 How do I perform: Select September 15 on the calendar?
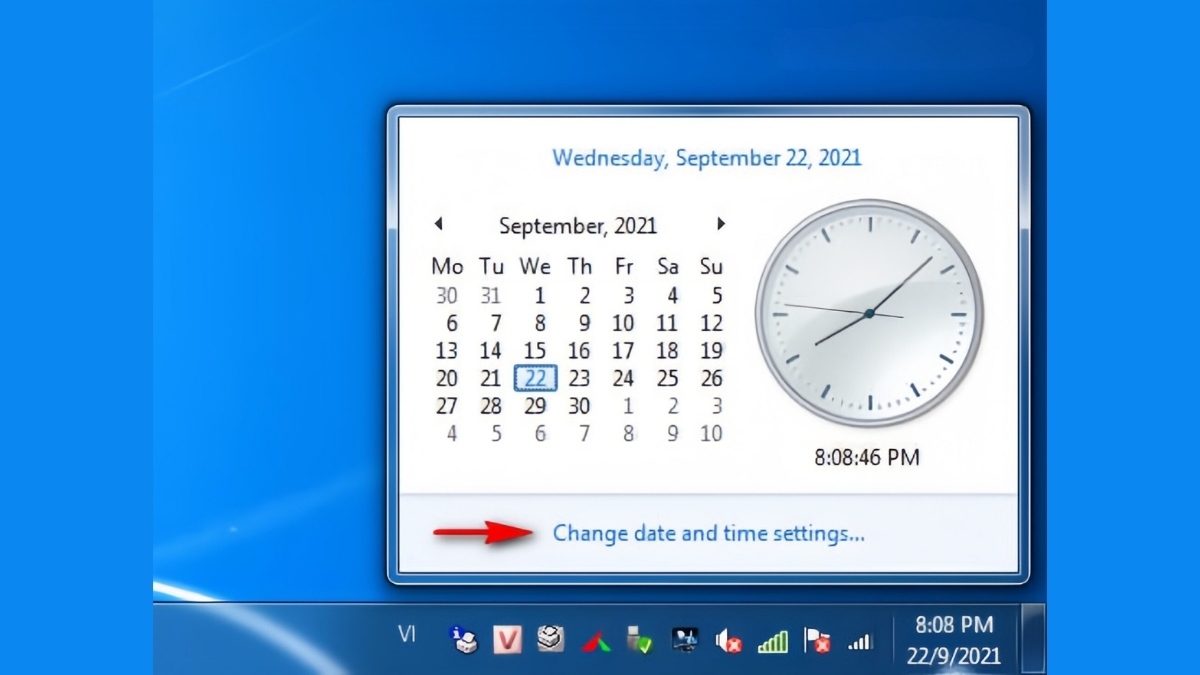coord(535,351)
